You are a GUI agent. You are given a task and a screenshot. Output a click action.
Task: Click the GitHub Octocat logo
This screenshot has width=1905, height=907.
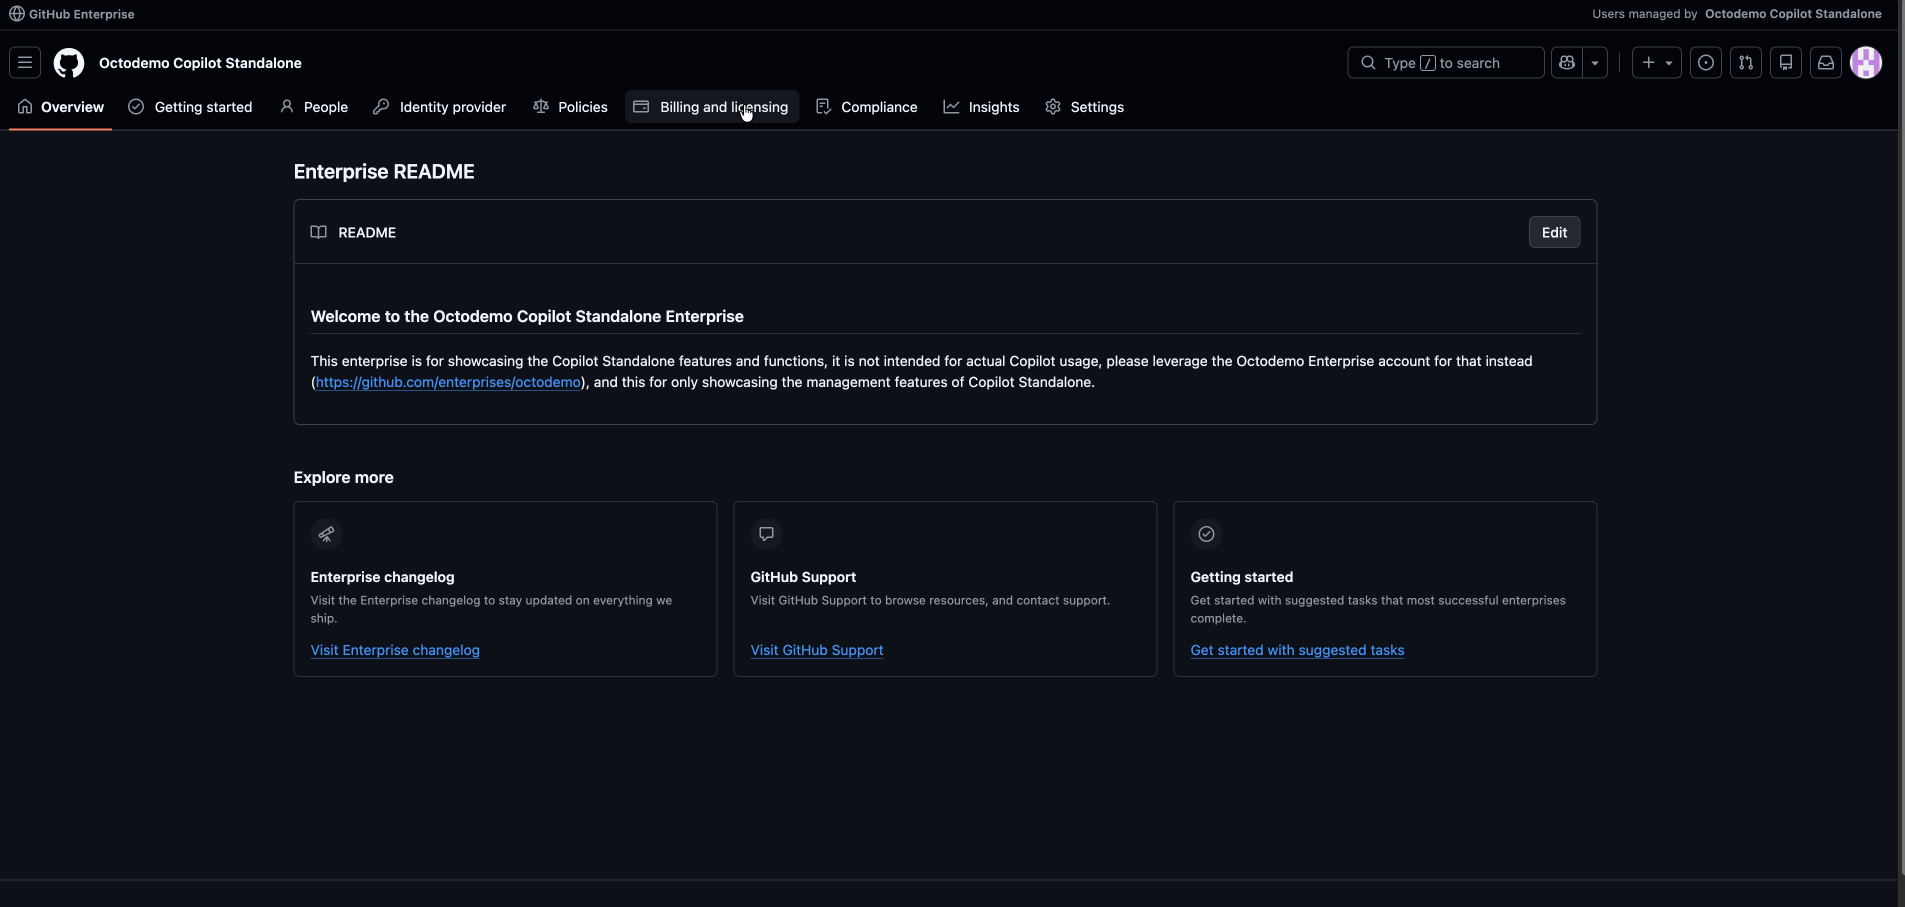point(69,63)
